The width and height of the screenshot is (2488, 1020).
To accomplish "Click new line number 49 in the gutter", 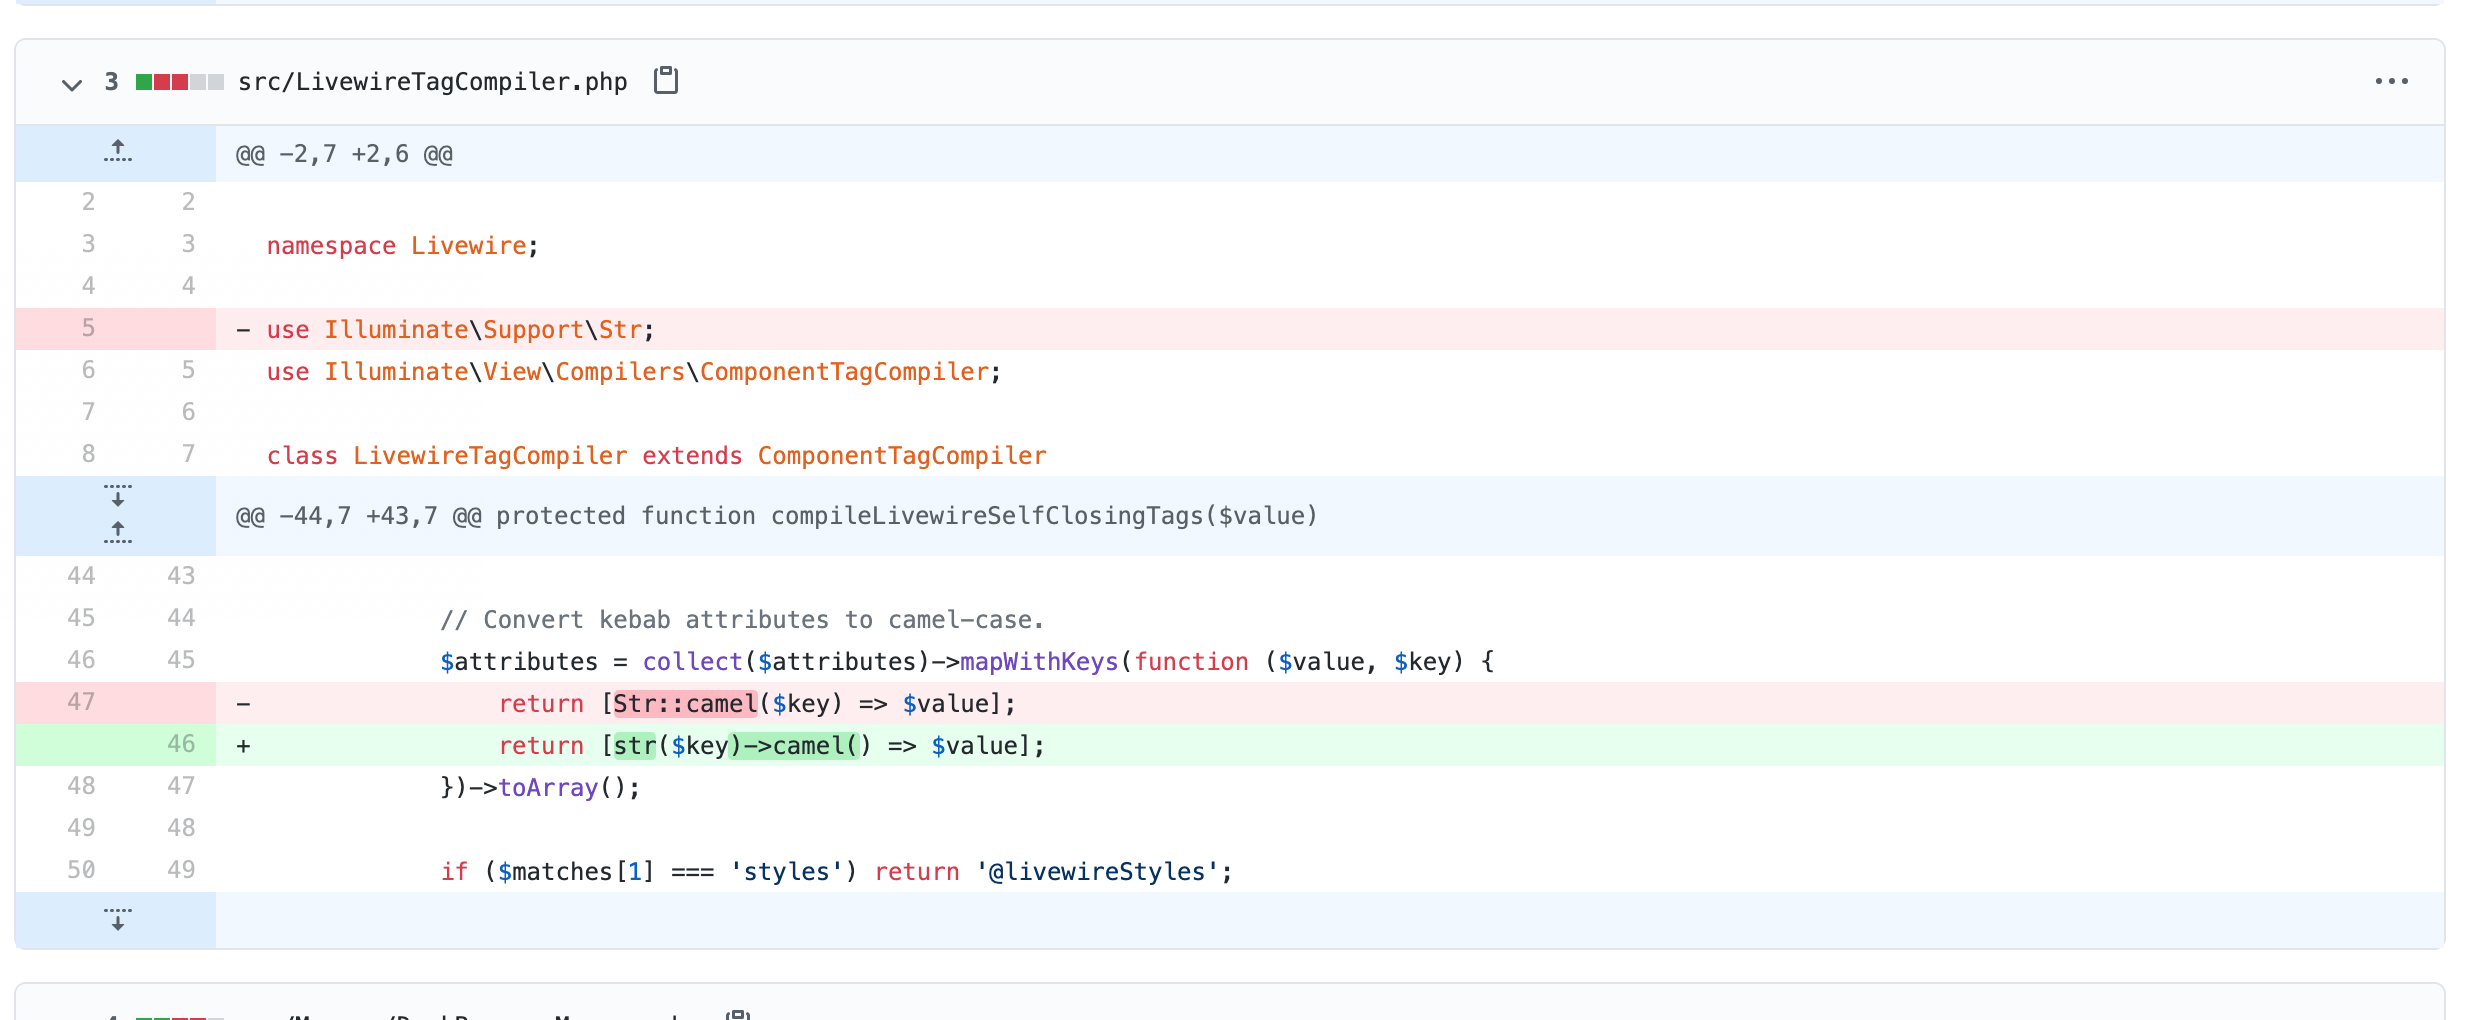I will (x=181, y=869).
